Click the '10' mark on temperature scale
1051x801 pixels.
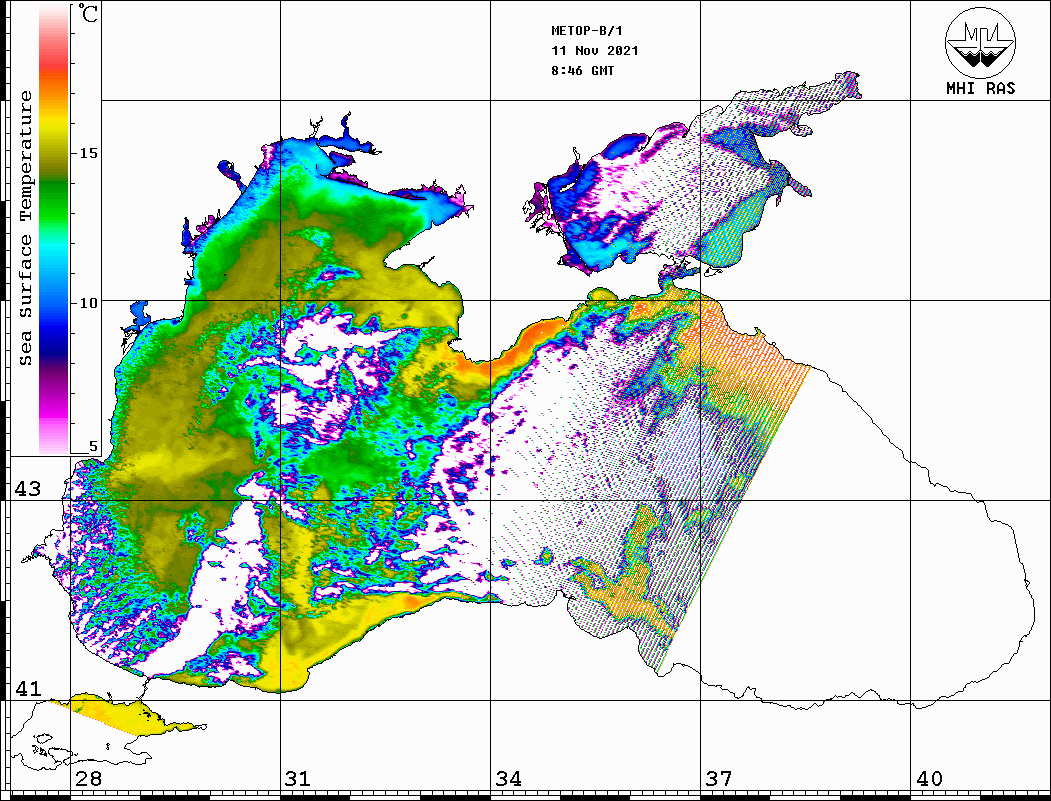click(x=88, y=303)
